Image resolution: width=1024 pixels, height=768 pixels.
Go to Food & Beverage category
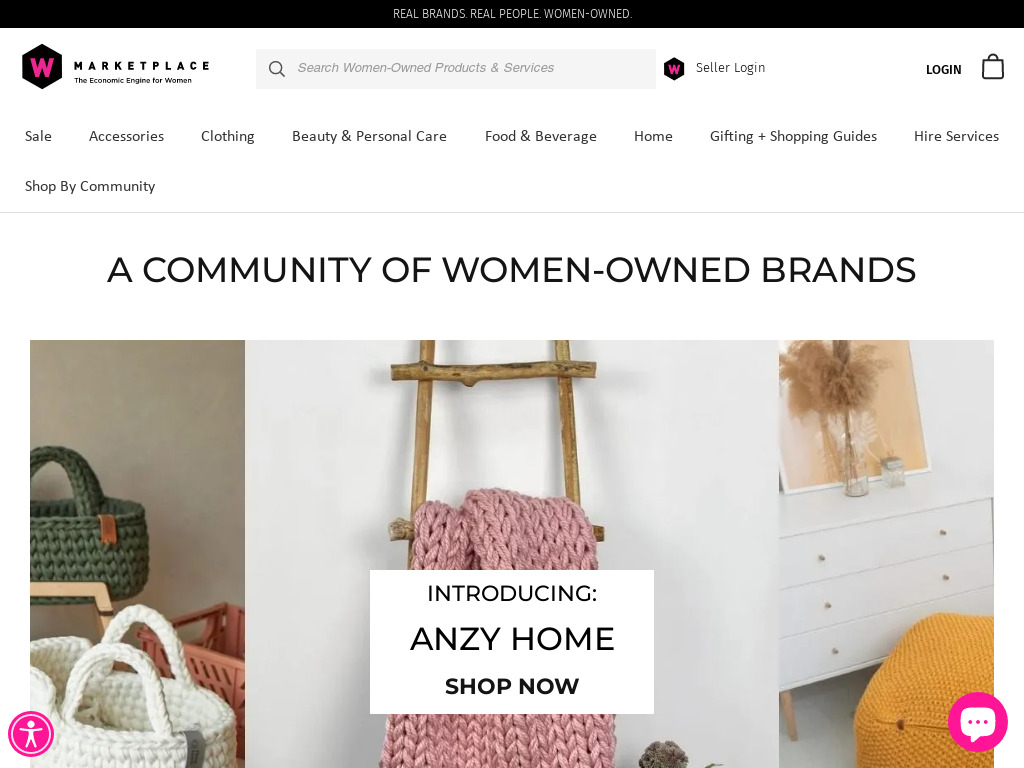tap(541, 136)
